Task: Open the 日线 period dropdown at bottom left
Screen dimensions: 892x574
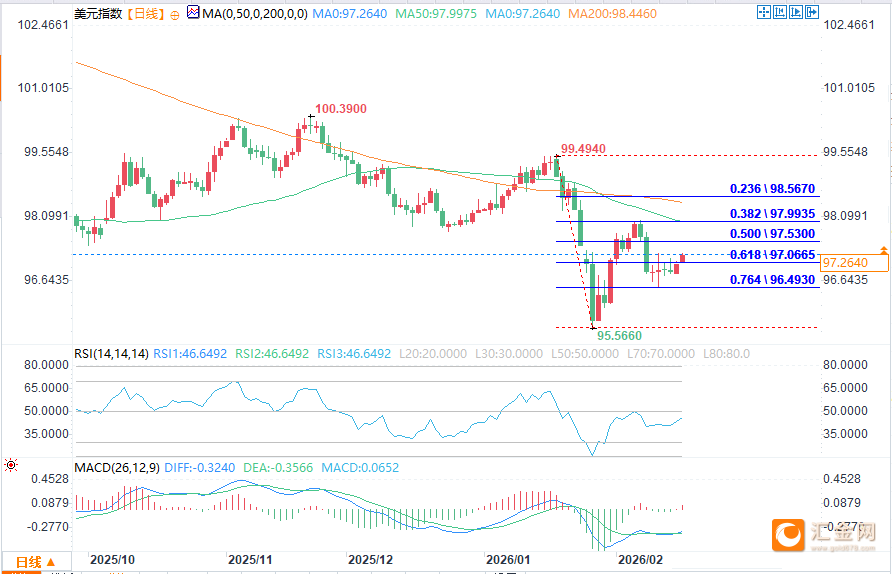Action: (x=36, y=562)
